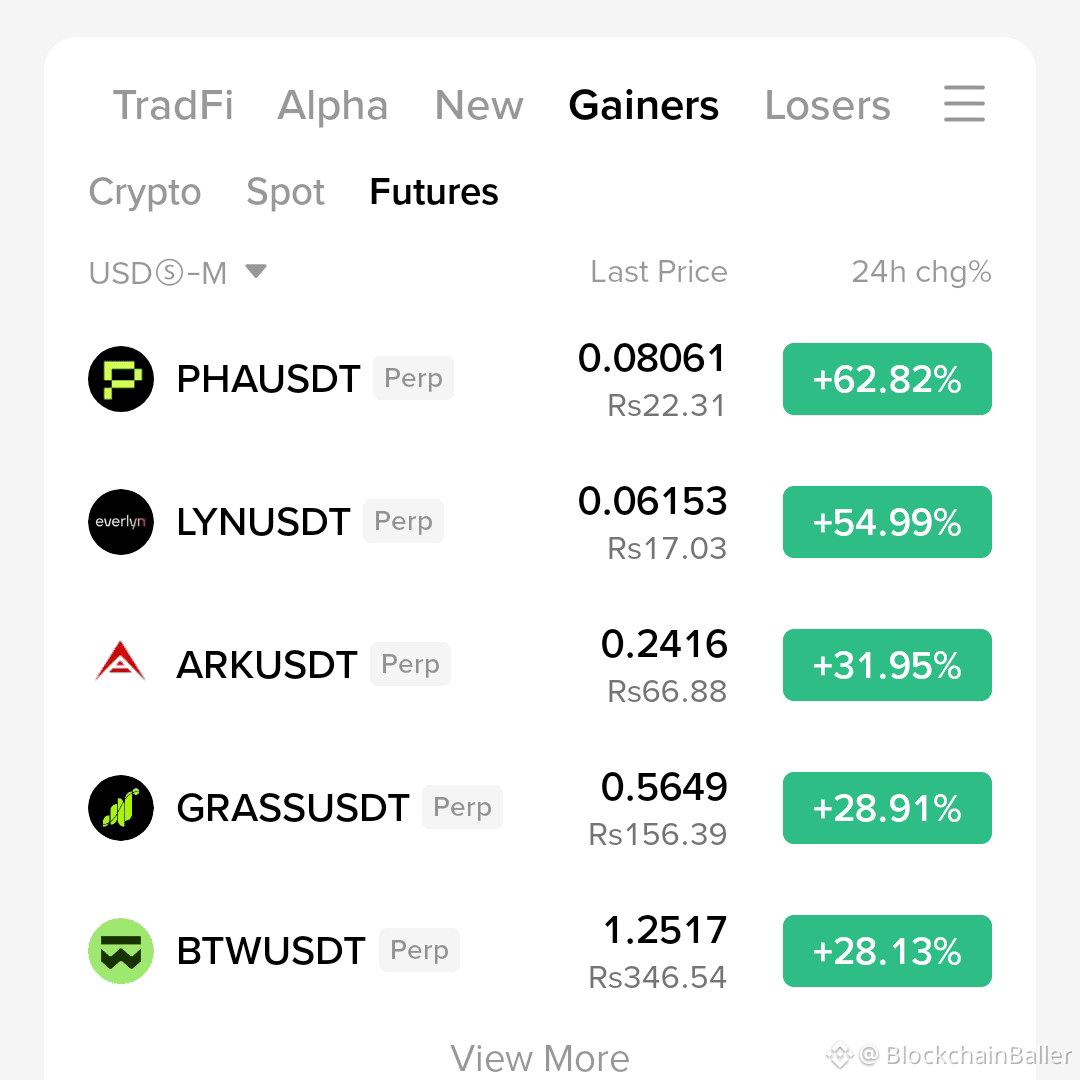Sort by Last Price column header
1080x1080 pixels.
click(x=658, y=271)
